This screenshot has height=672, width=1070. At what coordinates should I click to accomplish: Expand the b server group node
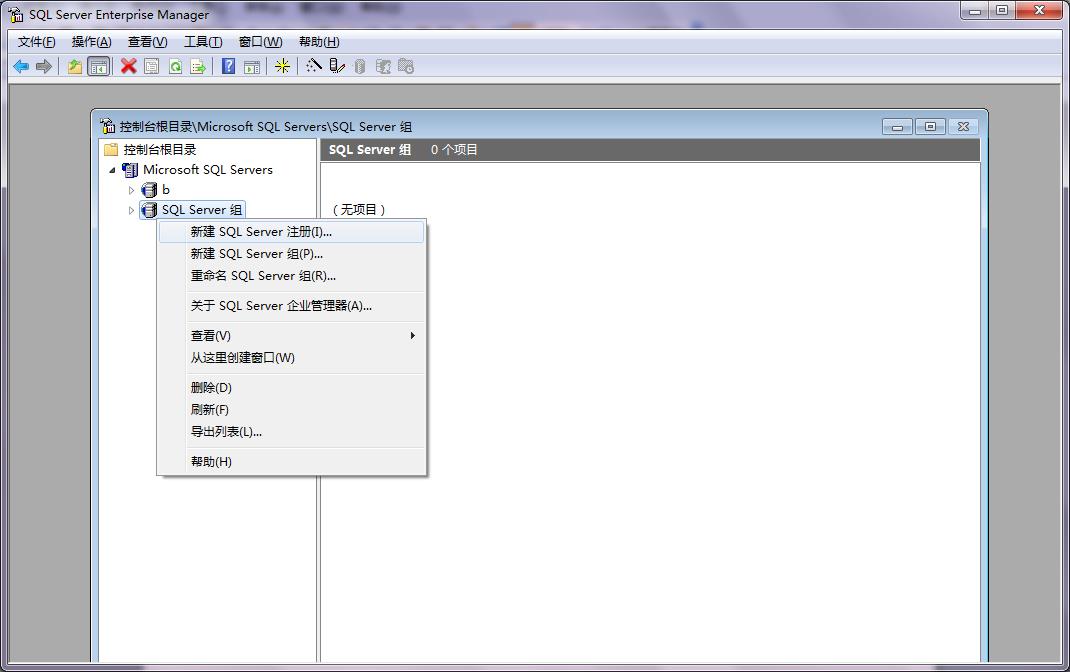(x=131, y=190)
